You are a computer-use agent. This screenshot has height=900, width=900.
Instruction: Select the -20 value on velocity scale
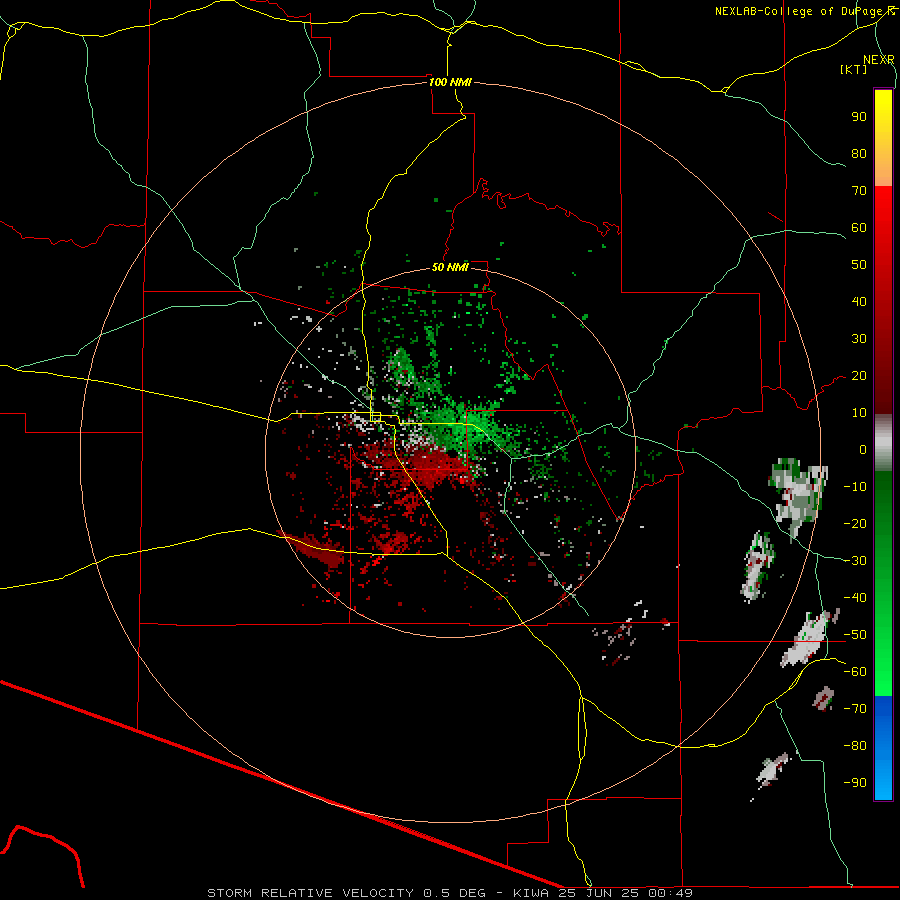point(855,523)
